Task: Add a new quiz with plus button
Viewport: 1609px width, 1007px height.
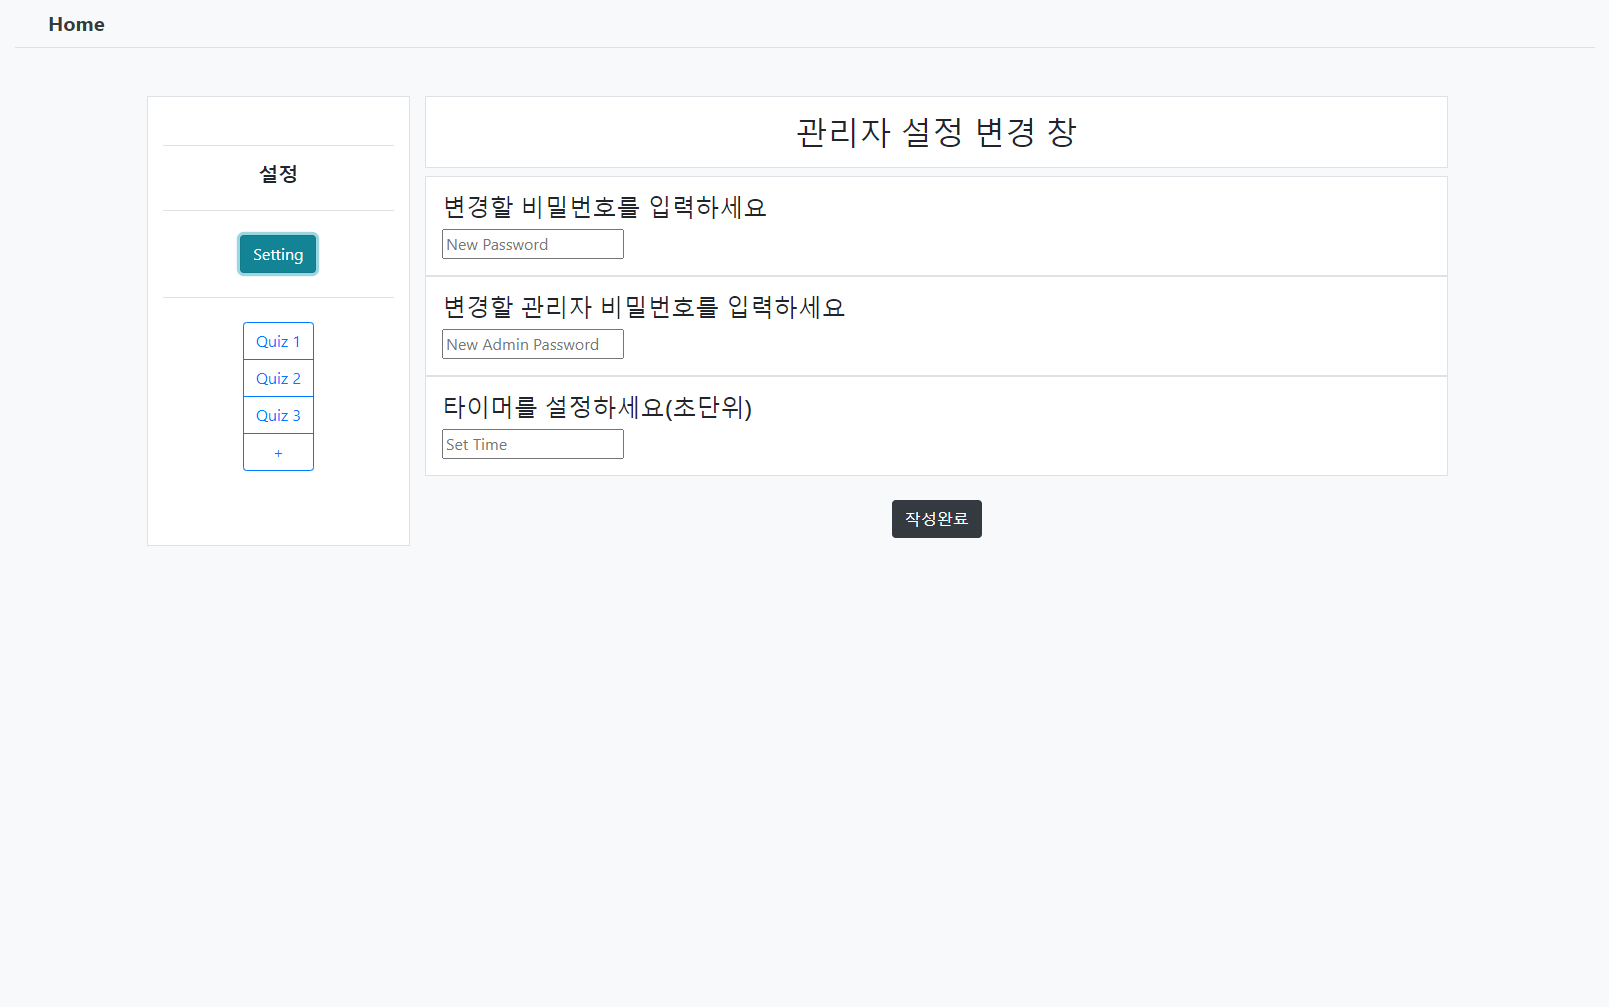Action: [278, 453]
